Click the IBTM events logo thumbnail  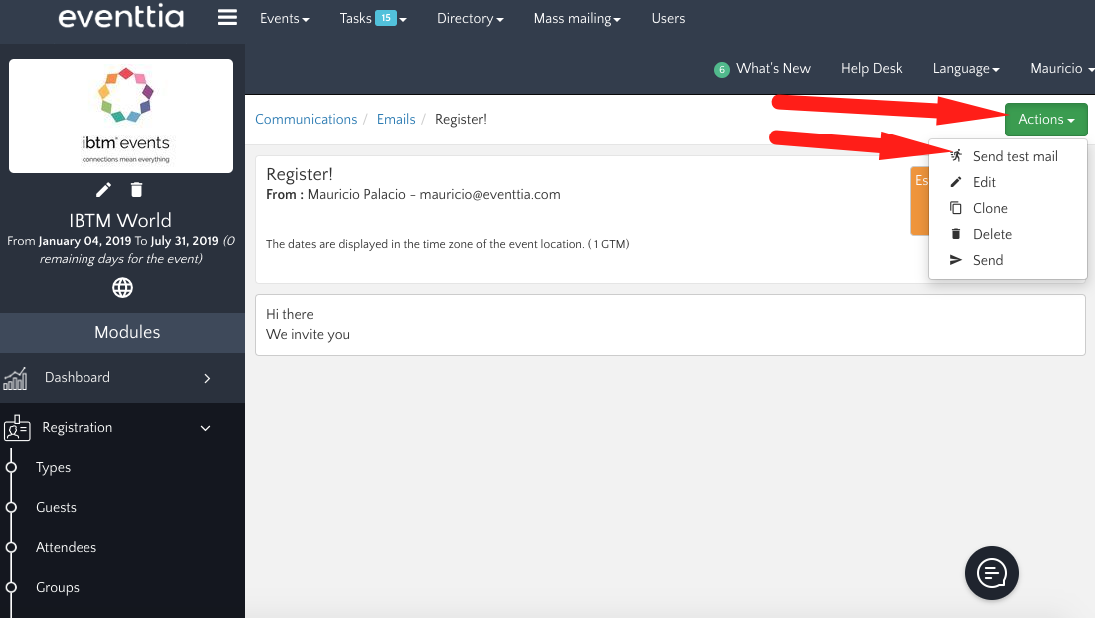click(x=121, y=116)
